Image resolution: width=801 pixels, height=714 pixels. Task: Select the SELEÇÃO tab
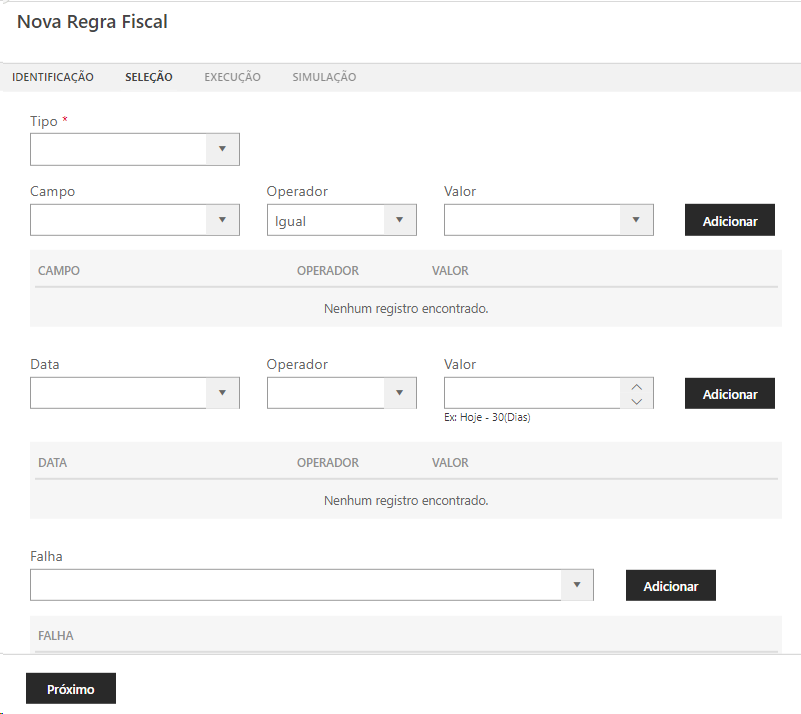[x=149, y=77]
